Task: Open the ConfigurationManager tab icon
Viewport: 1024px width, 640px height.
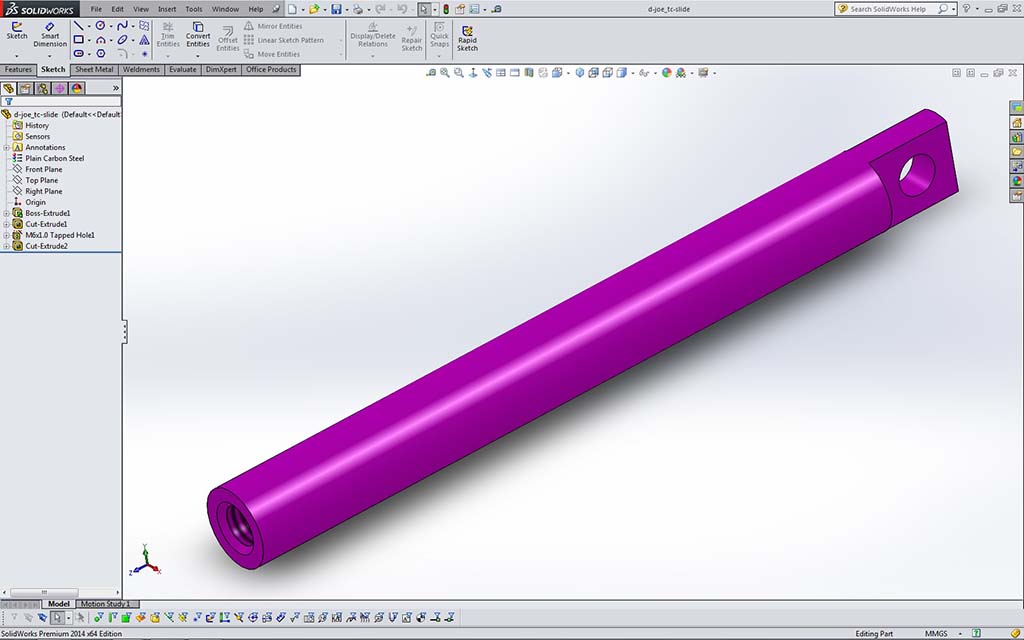Action: point(42,88)
